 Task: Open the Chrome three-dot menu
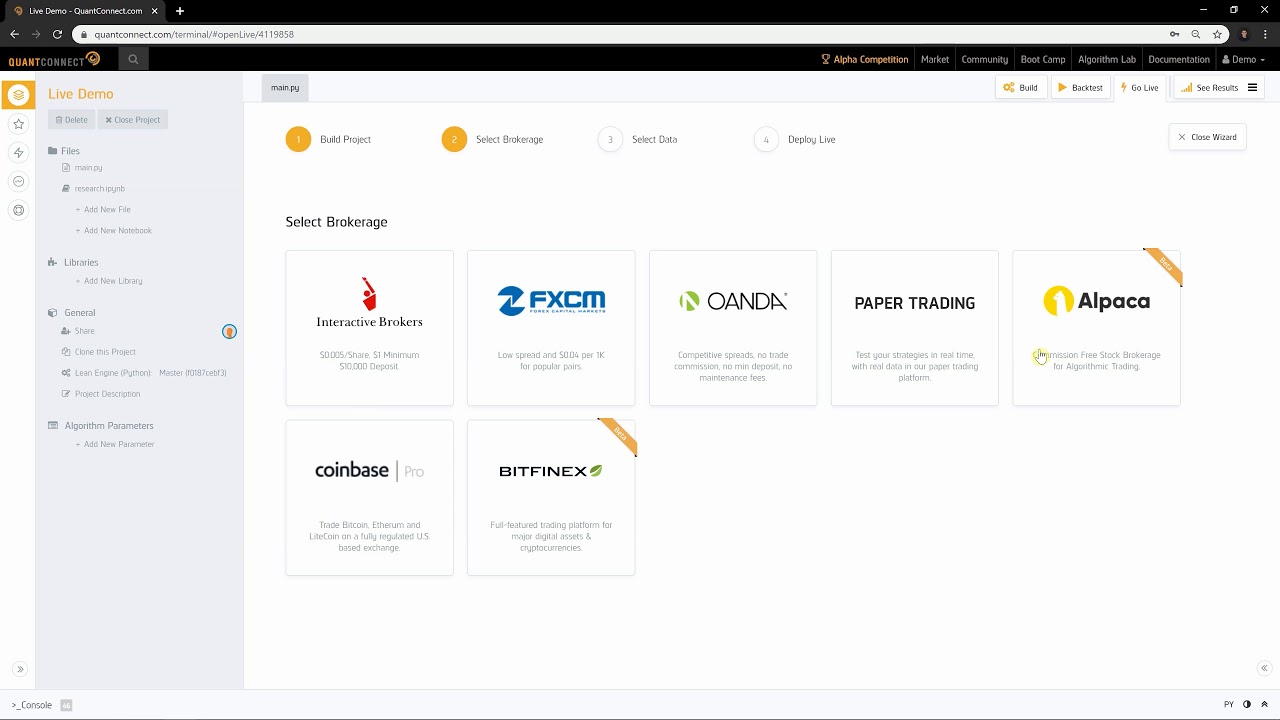pos(1266,34)
